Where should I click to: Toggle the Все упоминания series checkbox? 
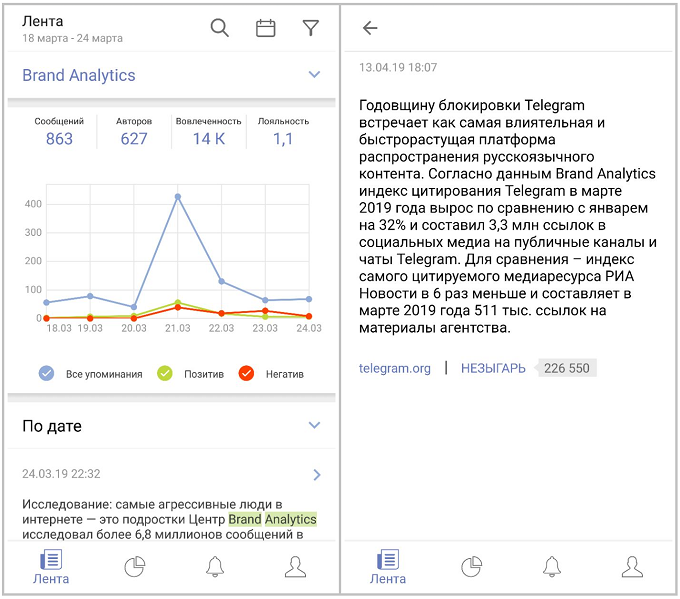[46, 373]
